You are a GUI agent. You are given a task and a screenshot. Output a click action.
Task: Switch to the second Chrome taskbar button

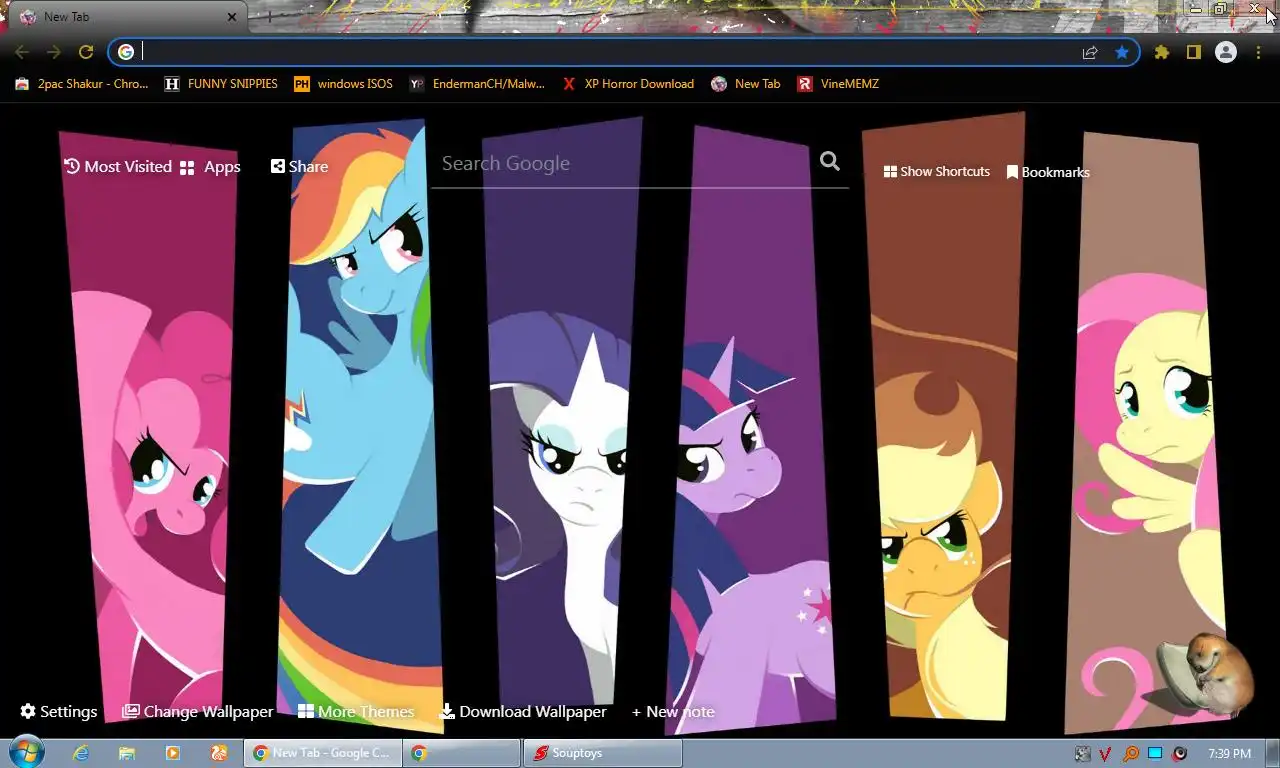462,753
